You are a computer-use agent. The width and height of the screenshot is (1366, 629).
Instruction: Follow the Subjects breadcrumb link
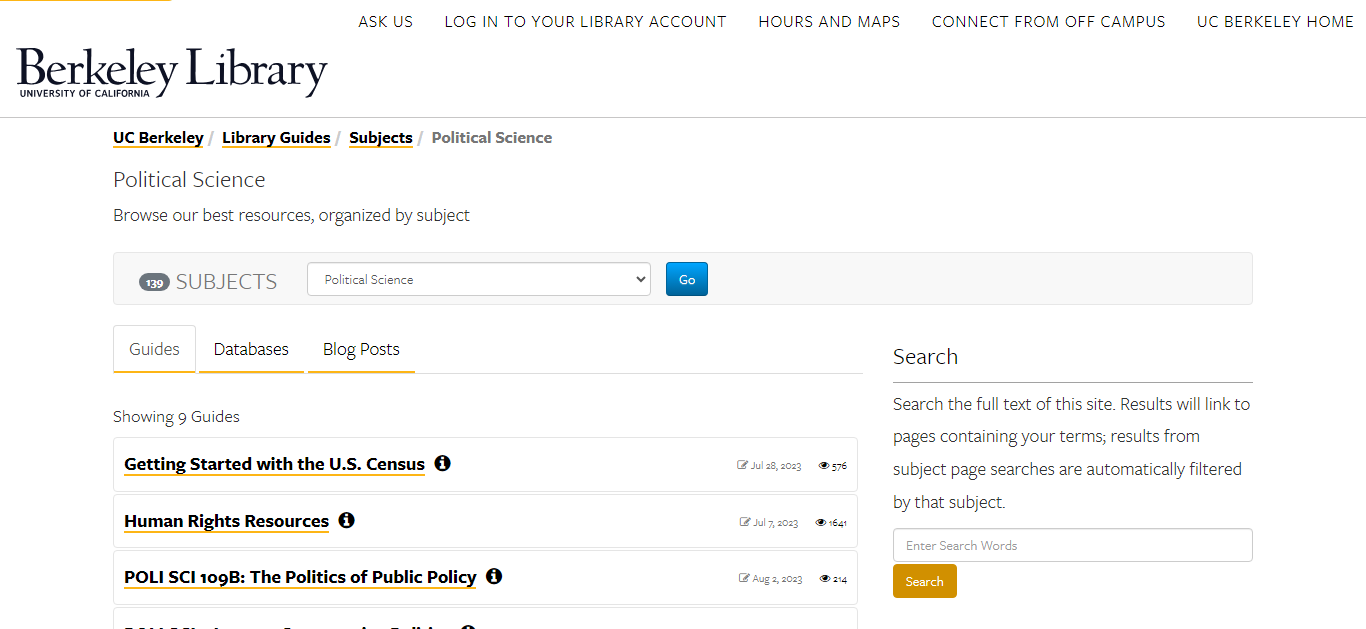(x=381, y=138)
